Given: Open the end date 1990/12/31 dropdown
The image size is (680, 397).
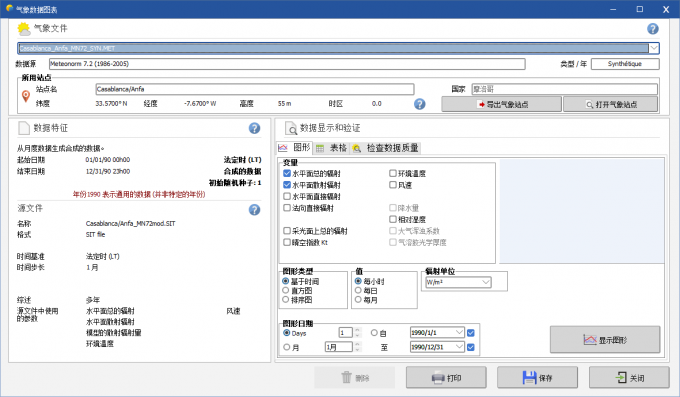Looking at the screenshot, I should pos(459,347).
